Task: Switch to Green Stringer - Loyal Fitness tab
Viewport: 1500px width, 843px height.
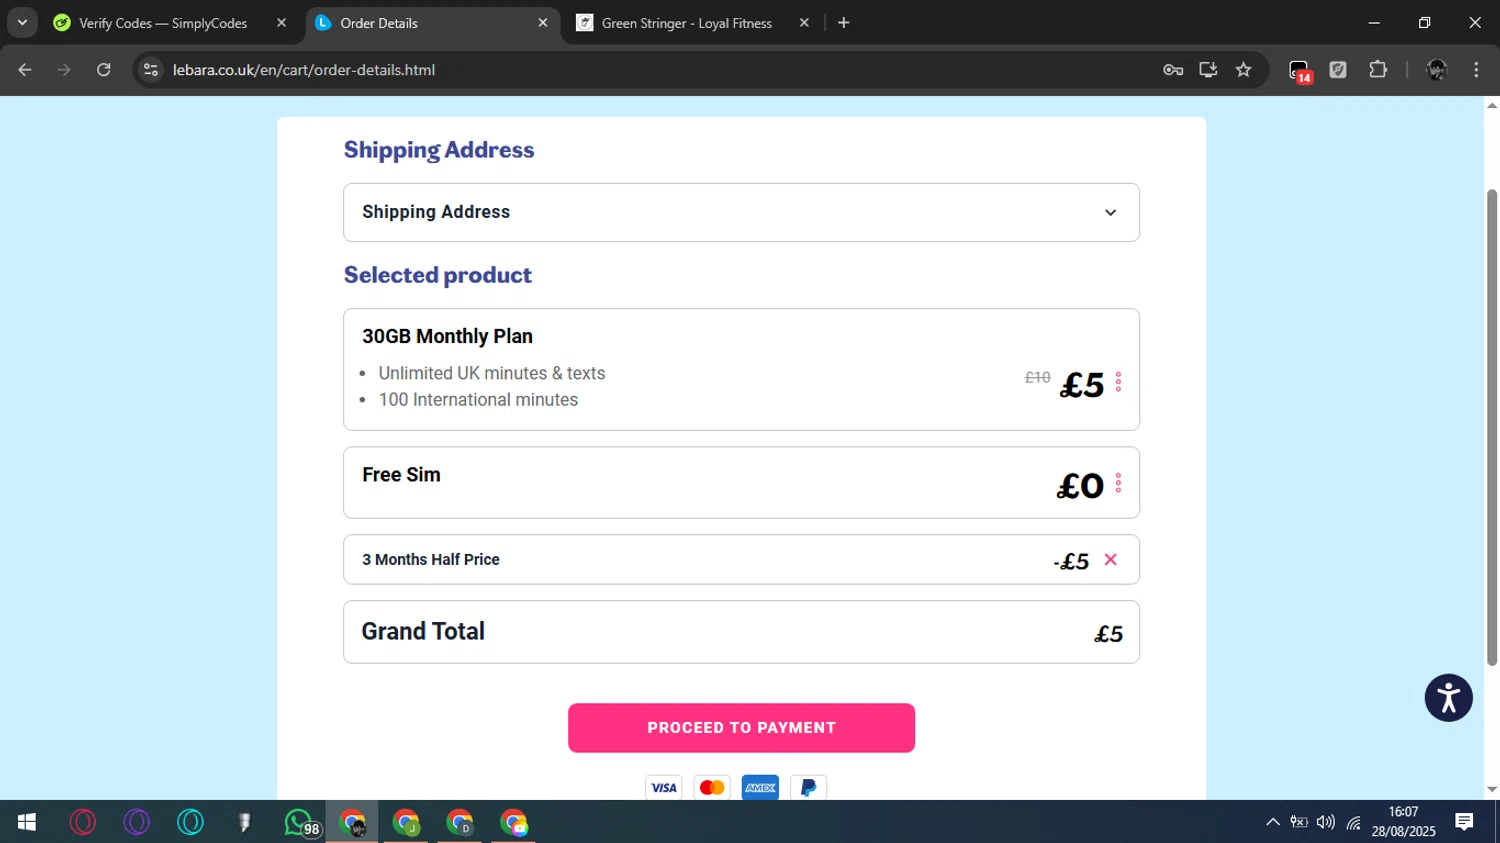Action: (686, 23)
